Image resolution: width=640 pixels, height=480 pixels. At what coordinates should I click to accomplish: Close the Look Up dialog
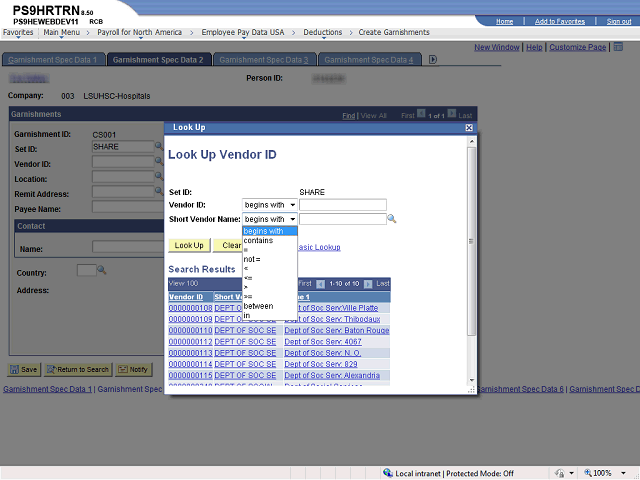coord(469,128)
